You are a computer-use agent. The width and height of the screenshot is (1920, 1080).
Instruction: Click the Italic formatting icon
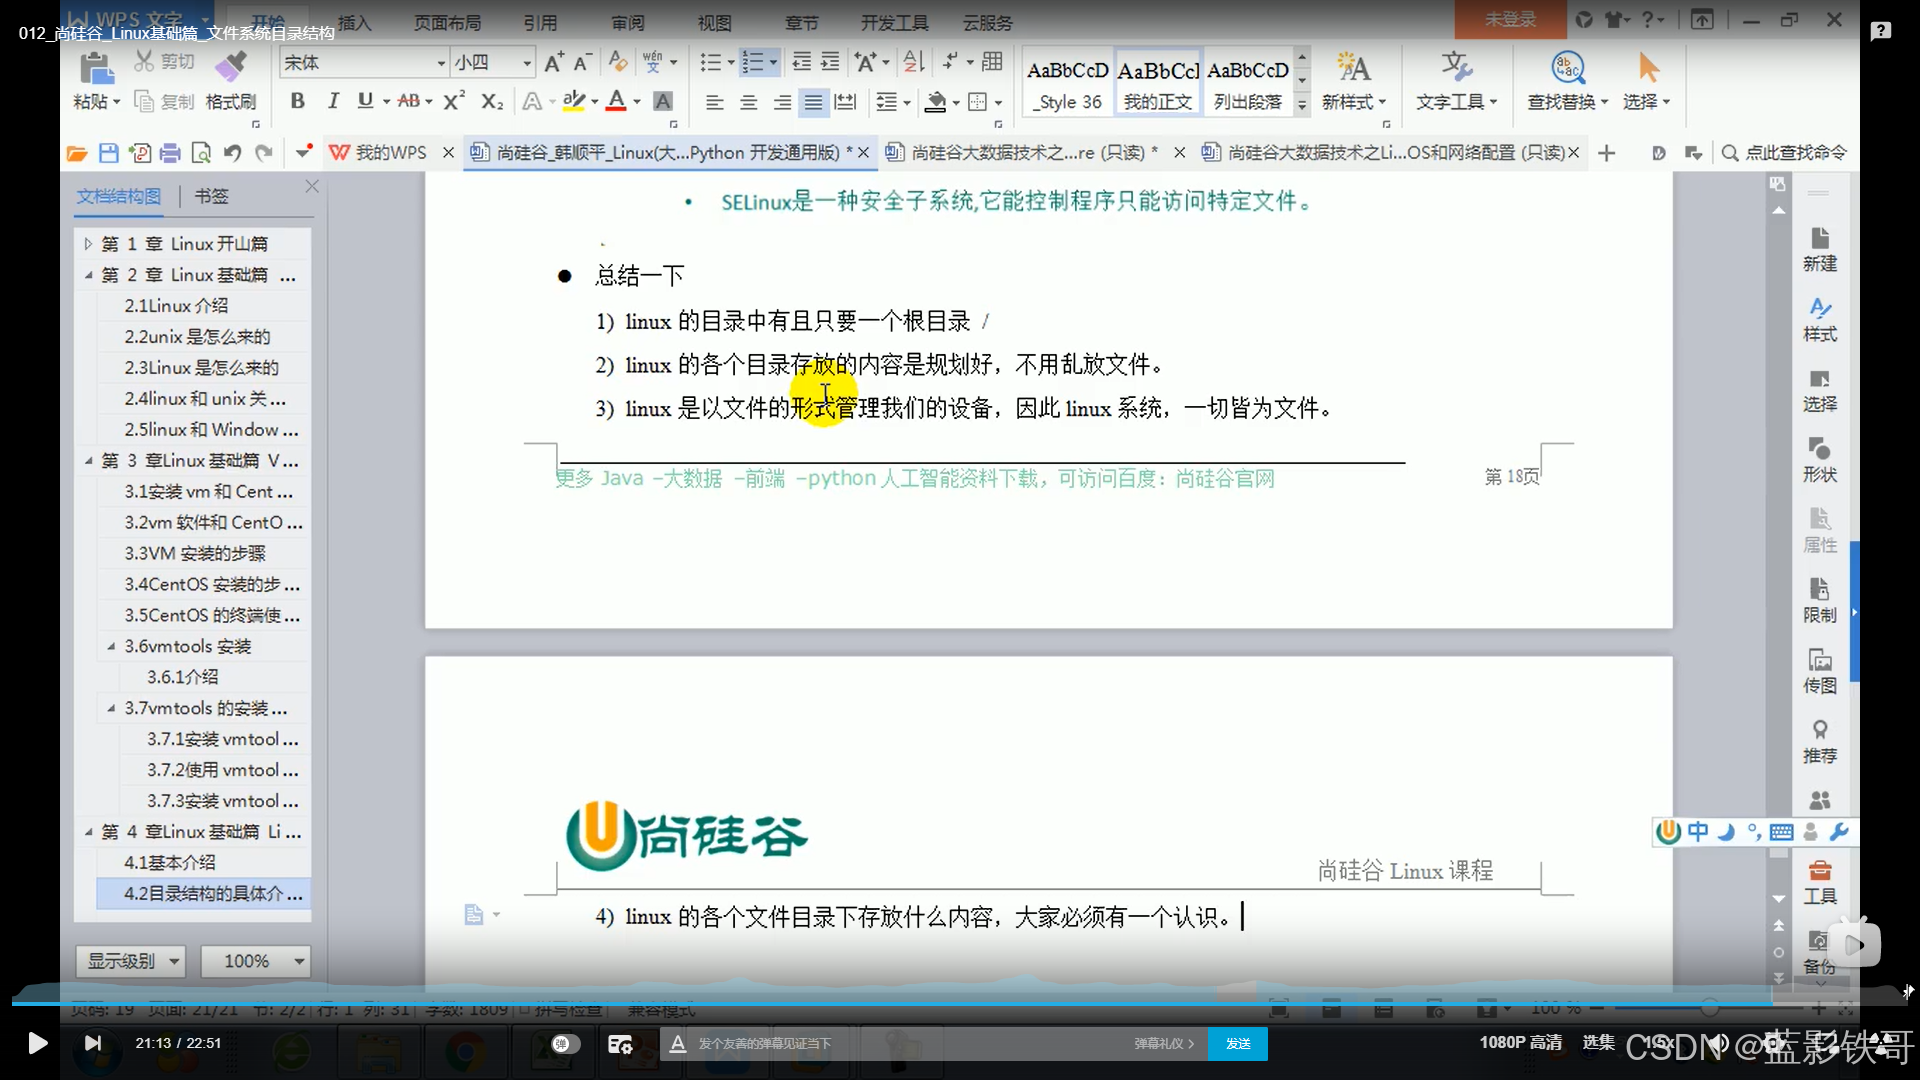pyautogui.click(x=333, y=101)
